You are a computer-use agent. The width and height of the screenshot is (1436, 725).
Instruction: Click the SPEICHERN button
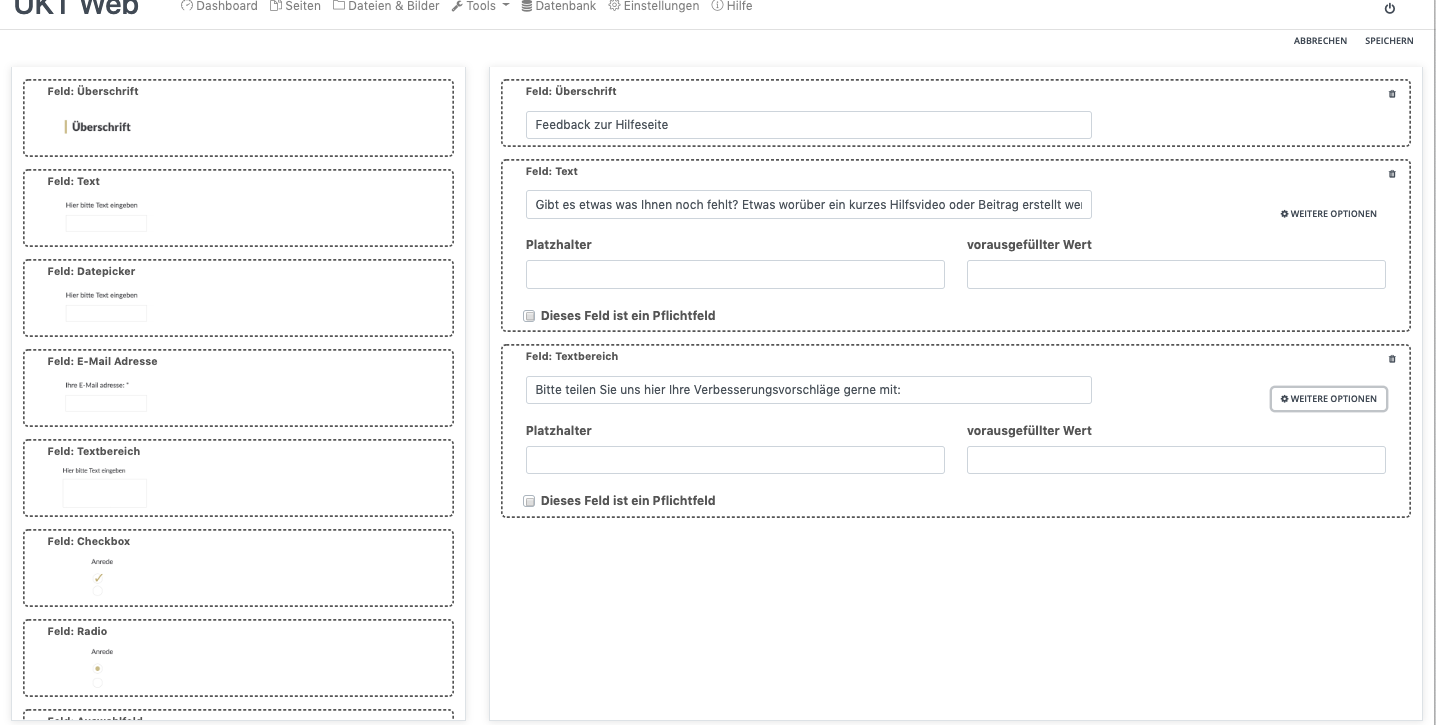click(1389, 41)
